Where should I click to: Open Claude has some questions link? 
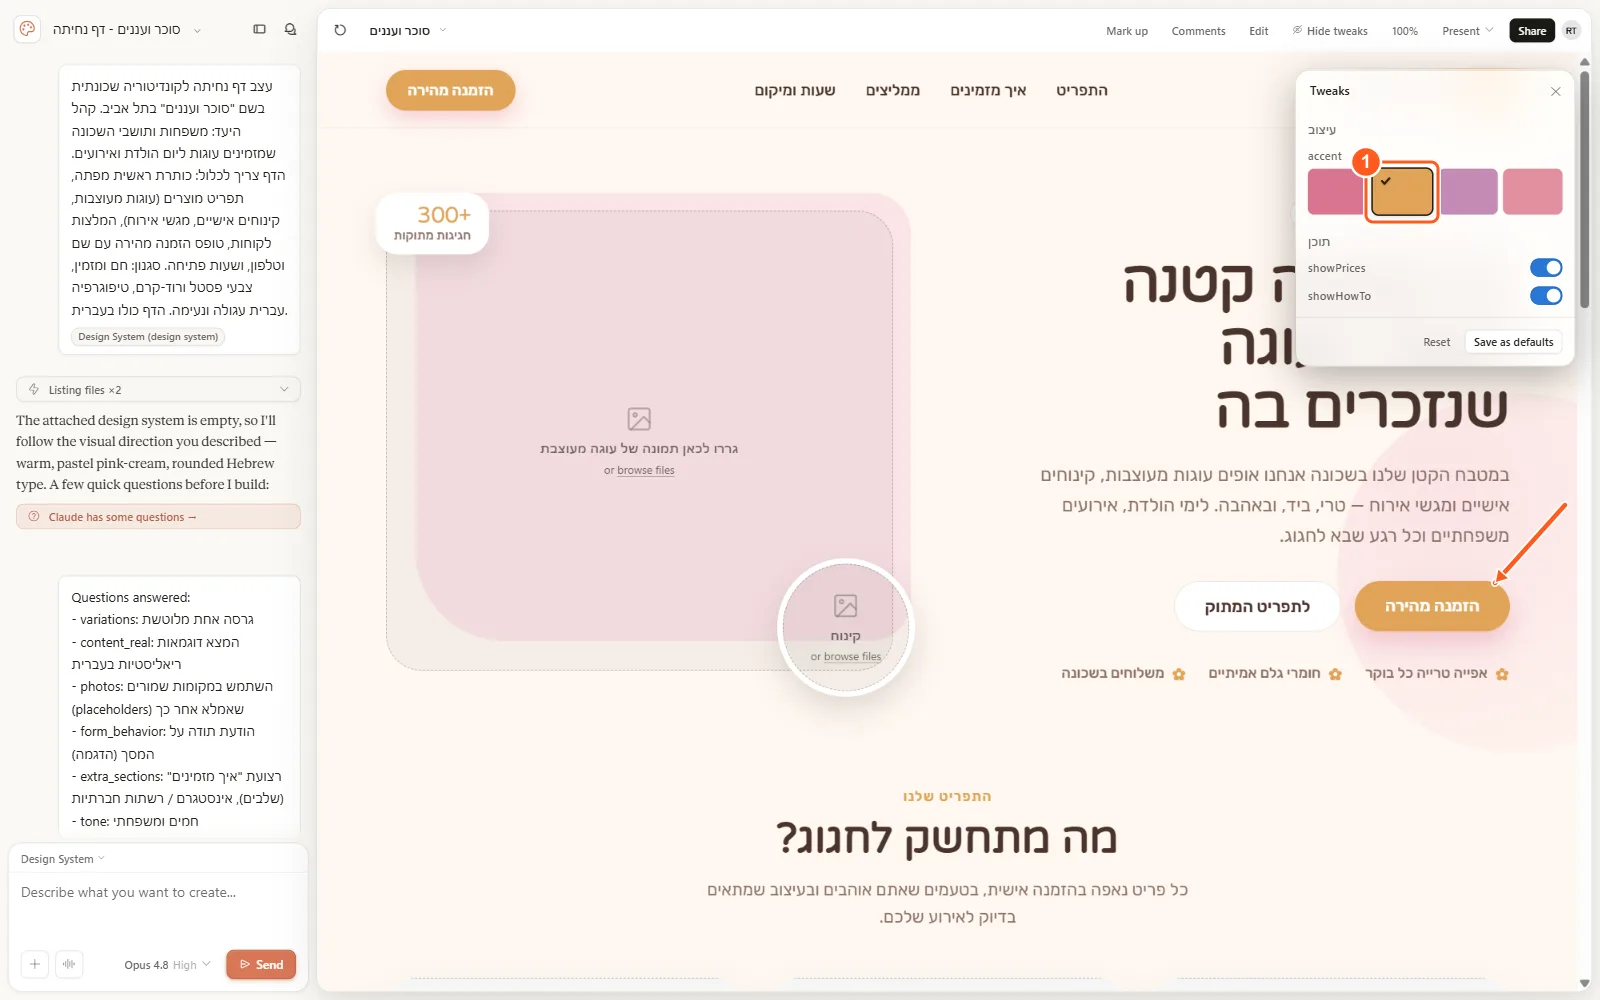click(x=158, y=517)
